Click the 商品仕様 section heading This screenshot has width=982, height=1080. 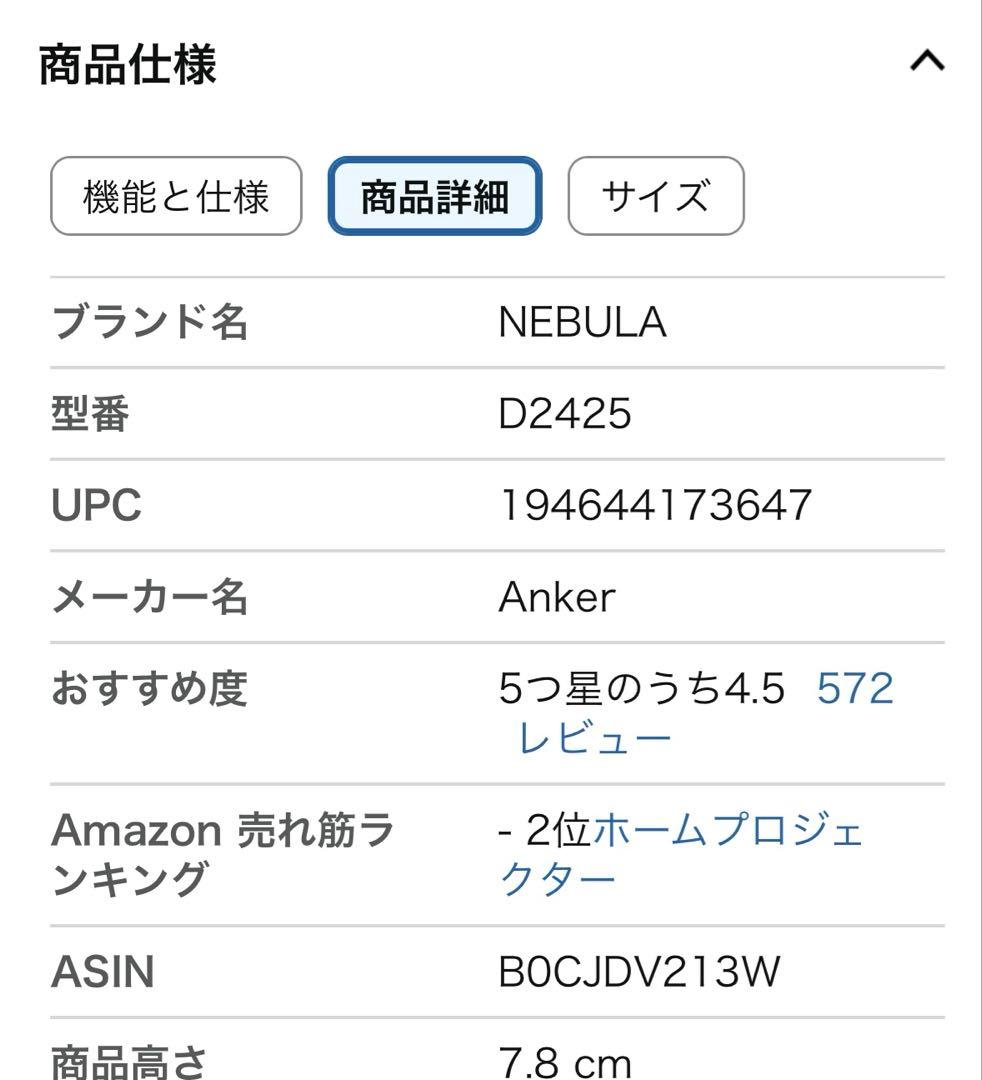pos(128,65)
